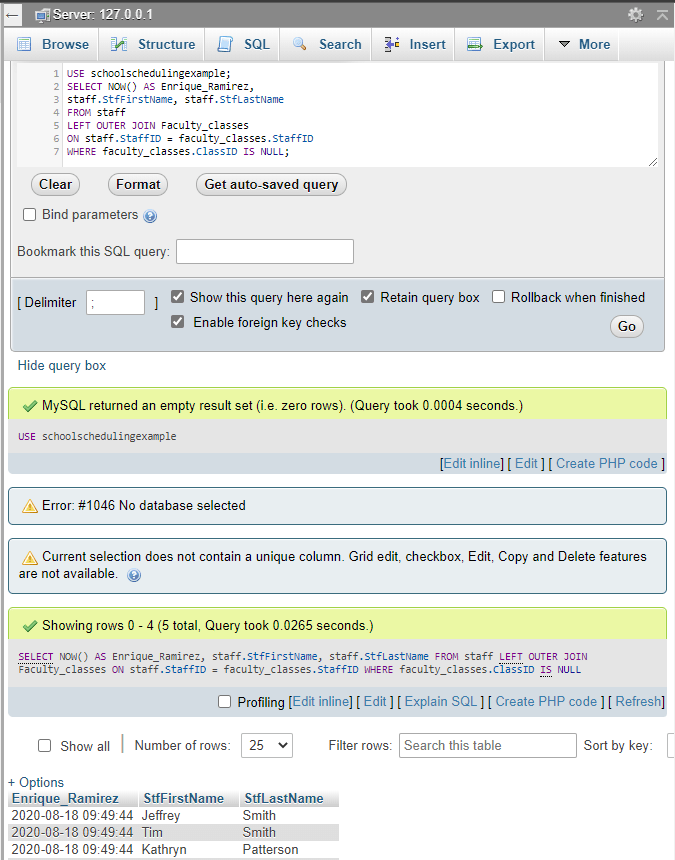The height and width of the screenshot is (860, 675).
Task: Uncheck Show this query here again
Action: [x=177, y=297]
